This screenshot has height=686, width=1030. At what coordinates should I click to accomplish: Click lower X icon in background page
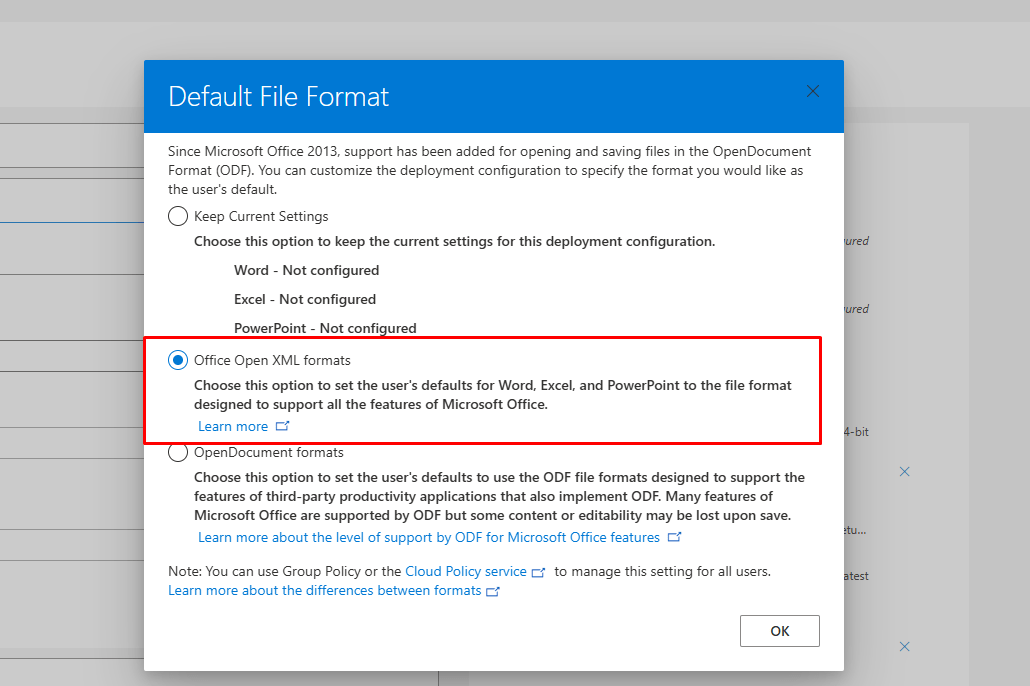click(905, 647)
